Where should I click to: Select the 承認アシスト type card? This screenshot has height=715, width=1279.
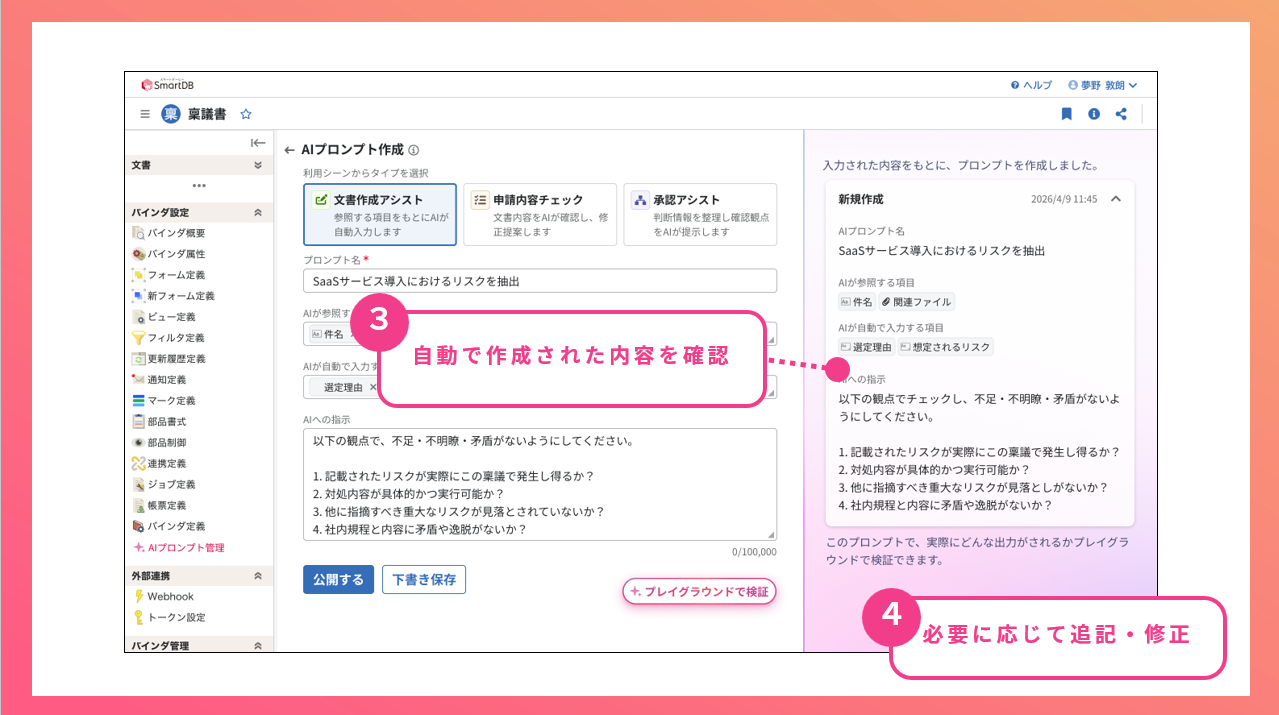pos(700,214)
